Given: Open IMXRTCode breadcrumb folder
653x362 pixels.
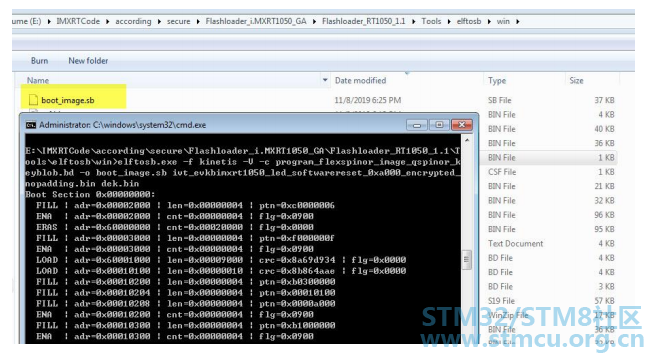Looking at the screenshot, I should click(x=78, y=21).
